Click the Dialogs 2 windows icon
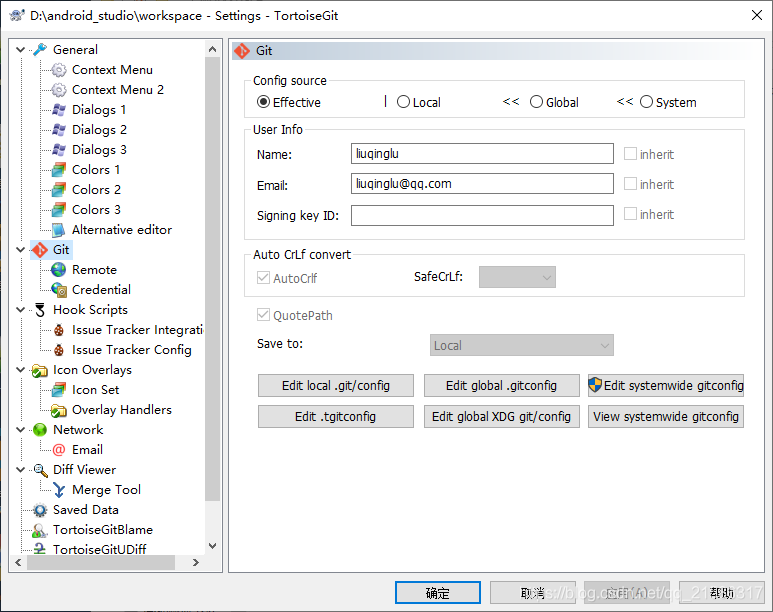 pyautogui.click(x=59, y=130)
